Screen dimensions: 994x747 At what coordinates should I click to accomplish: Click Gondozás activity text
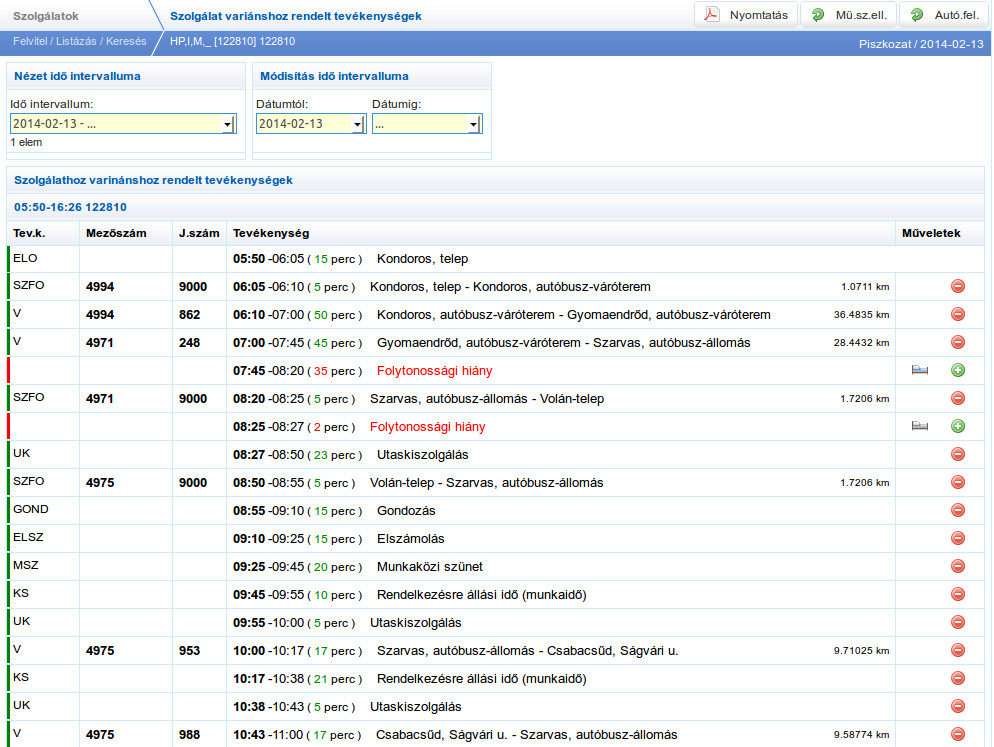tap(406, 511)
